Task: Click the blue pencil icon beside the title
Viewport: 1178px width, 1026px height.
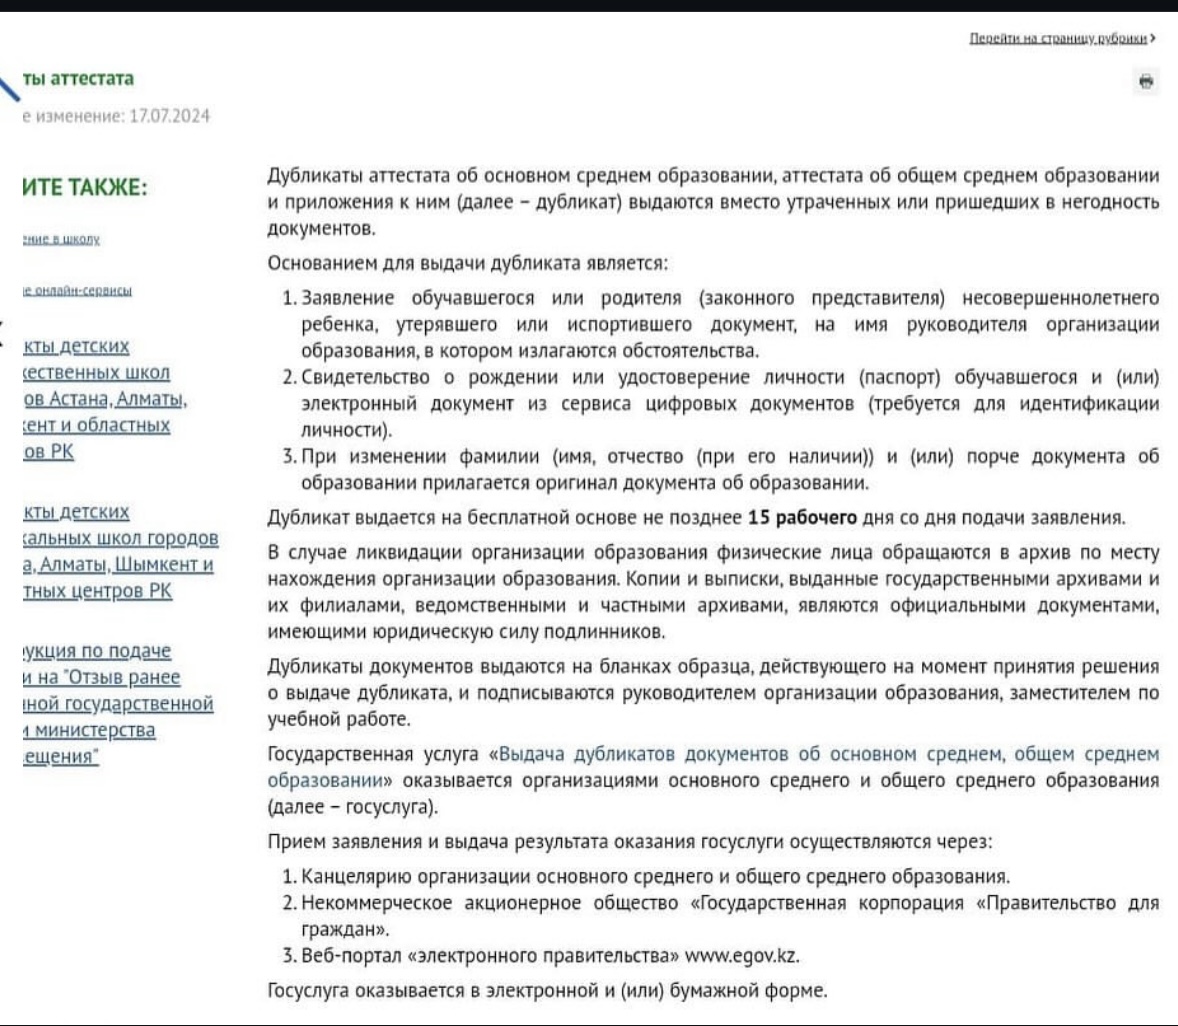Action: [x=9, y=87]
